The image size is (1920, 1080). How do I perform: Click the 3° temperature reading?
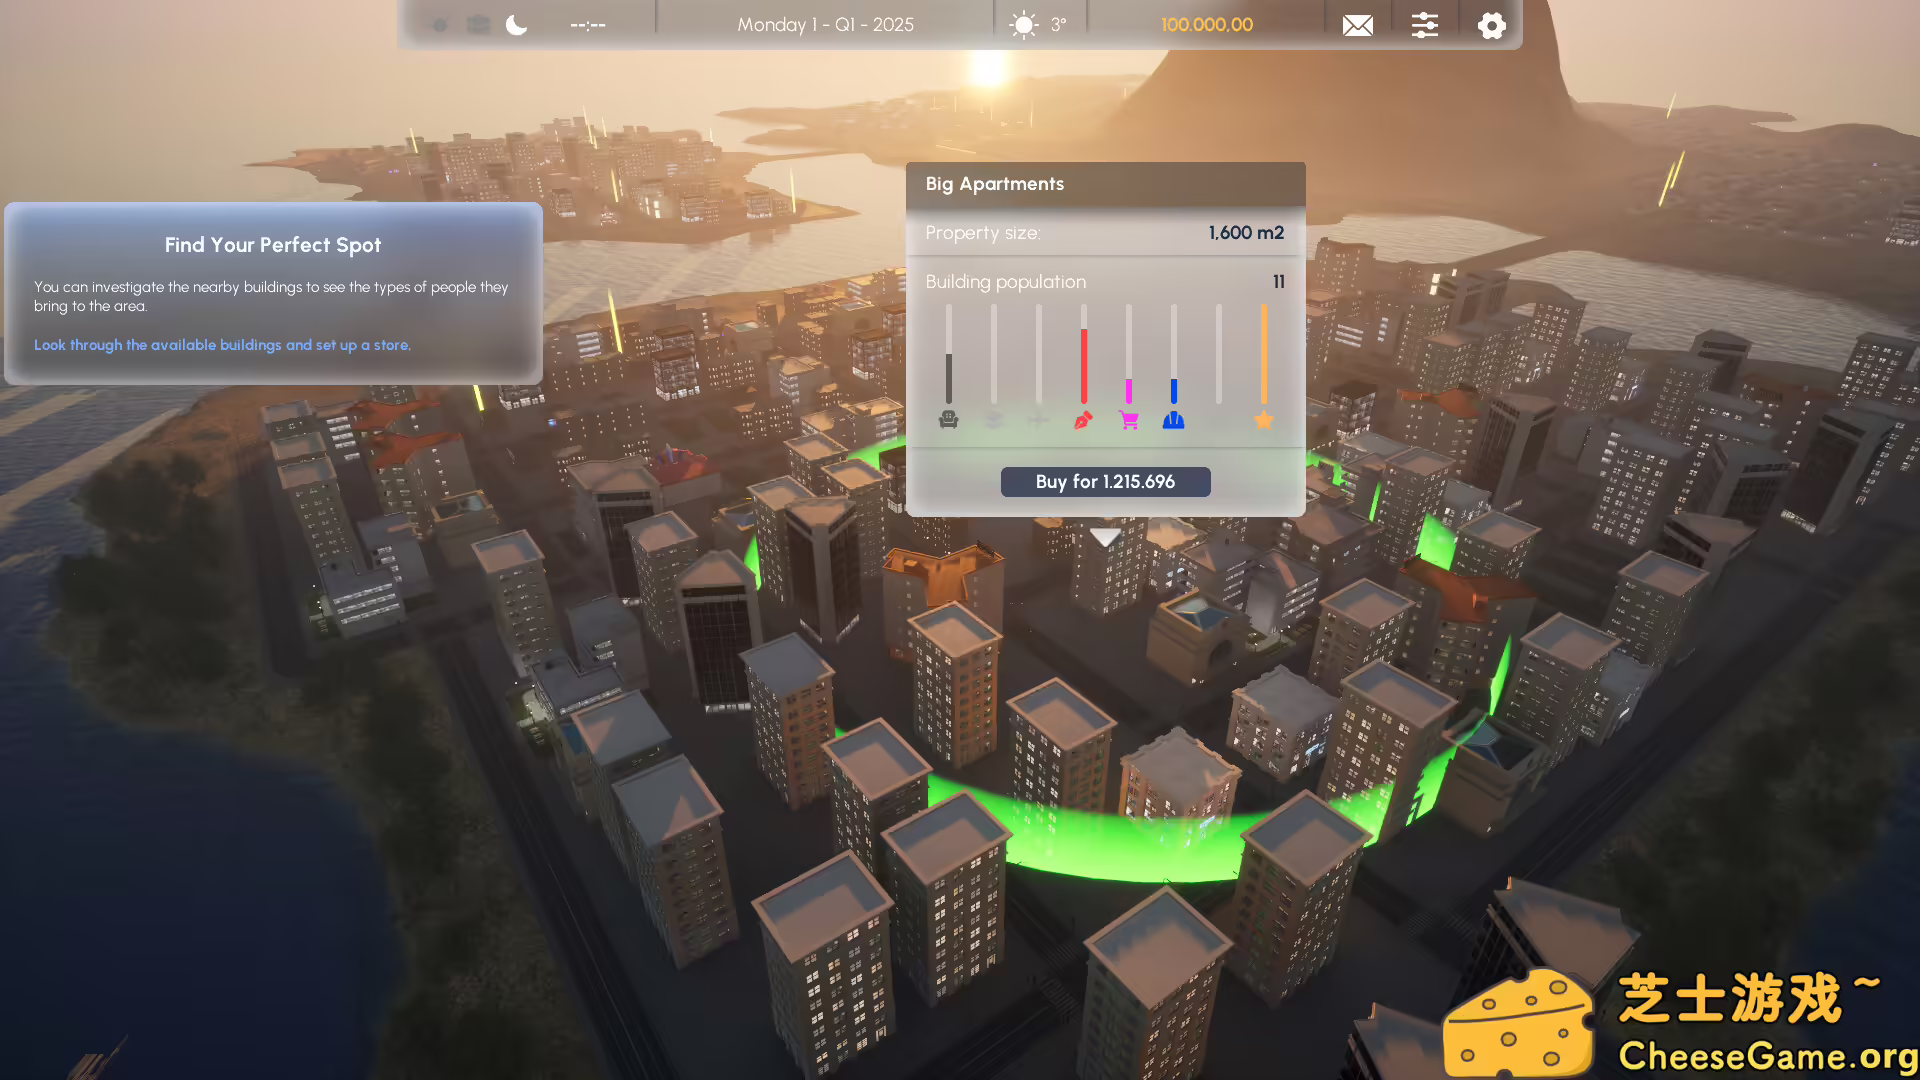point(1058,25)
